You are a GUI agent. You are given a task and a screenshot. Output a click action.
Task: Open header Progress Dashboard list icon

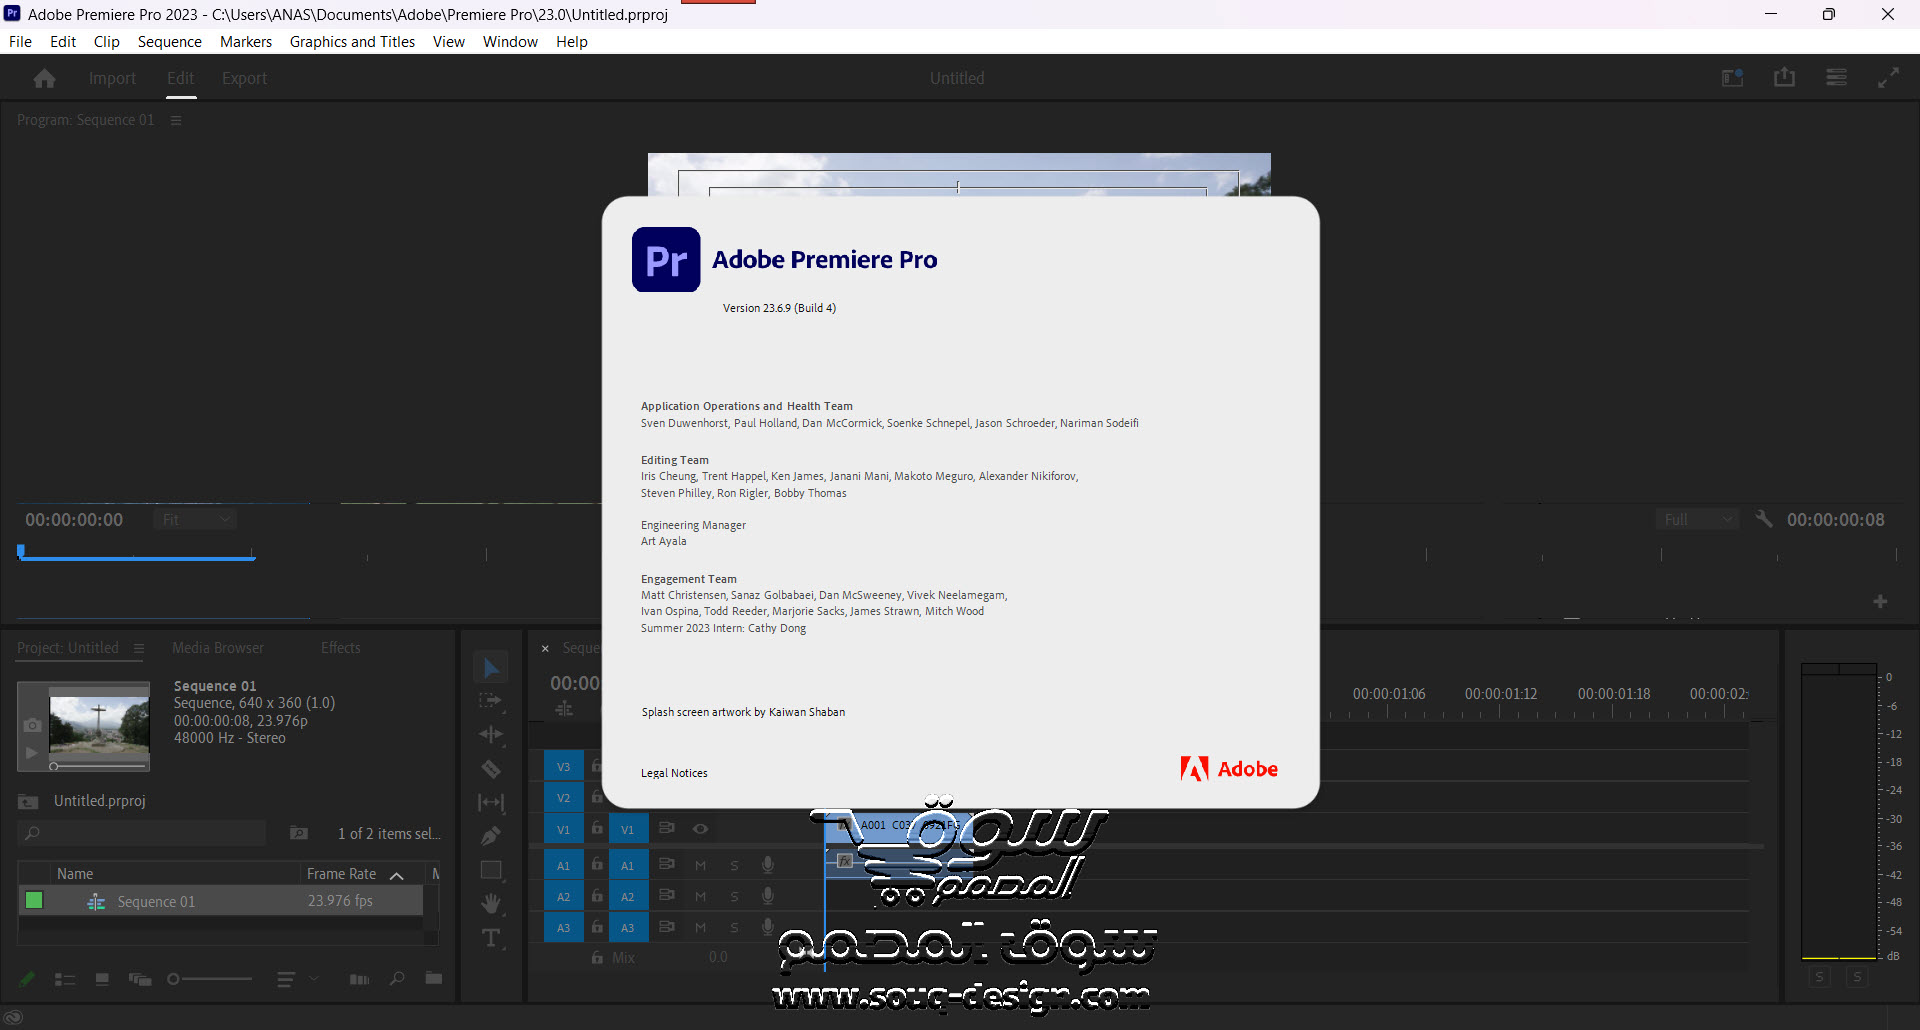(x=1836, y=78)
